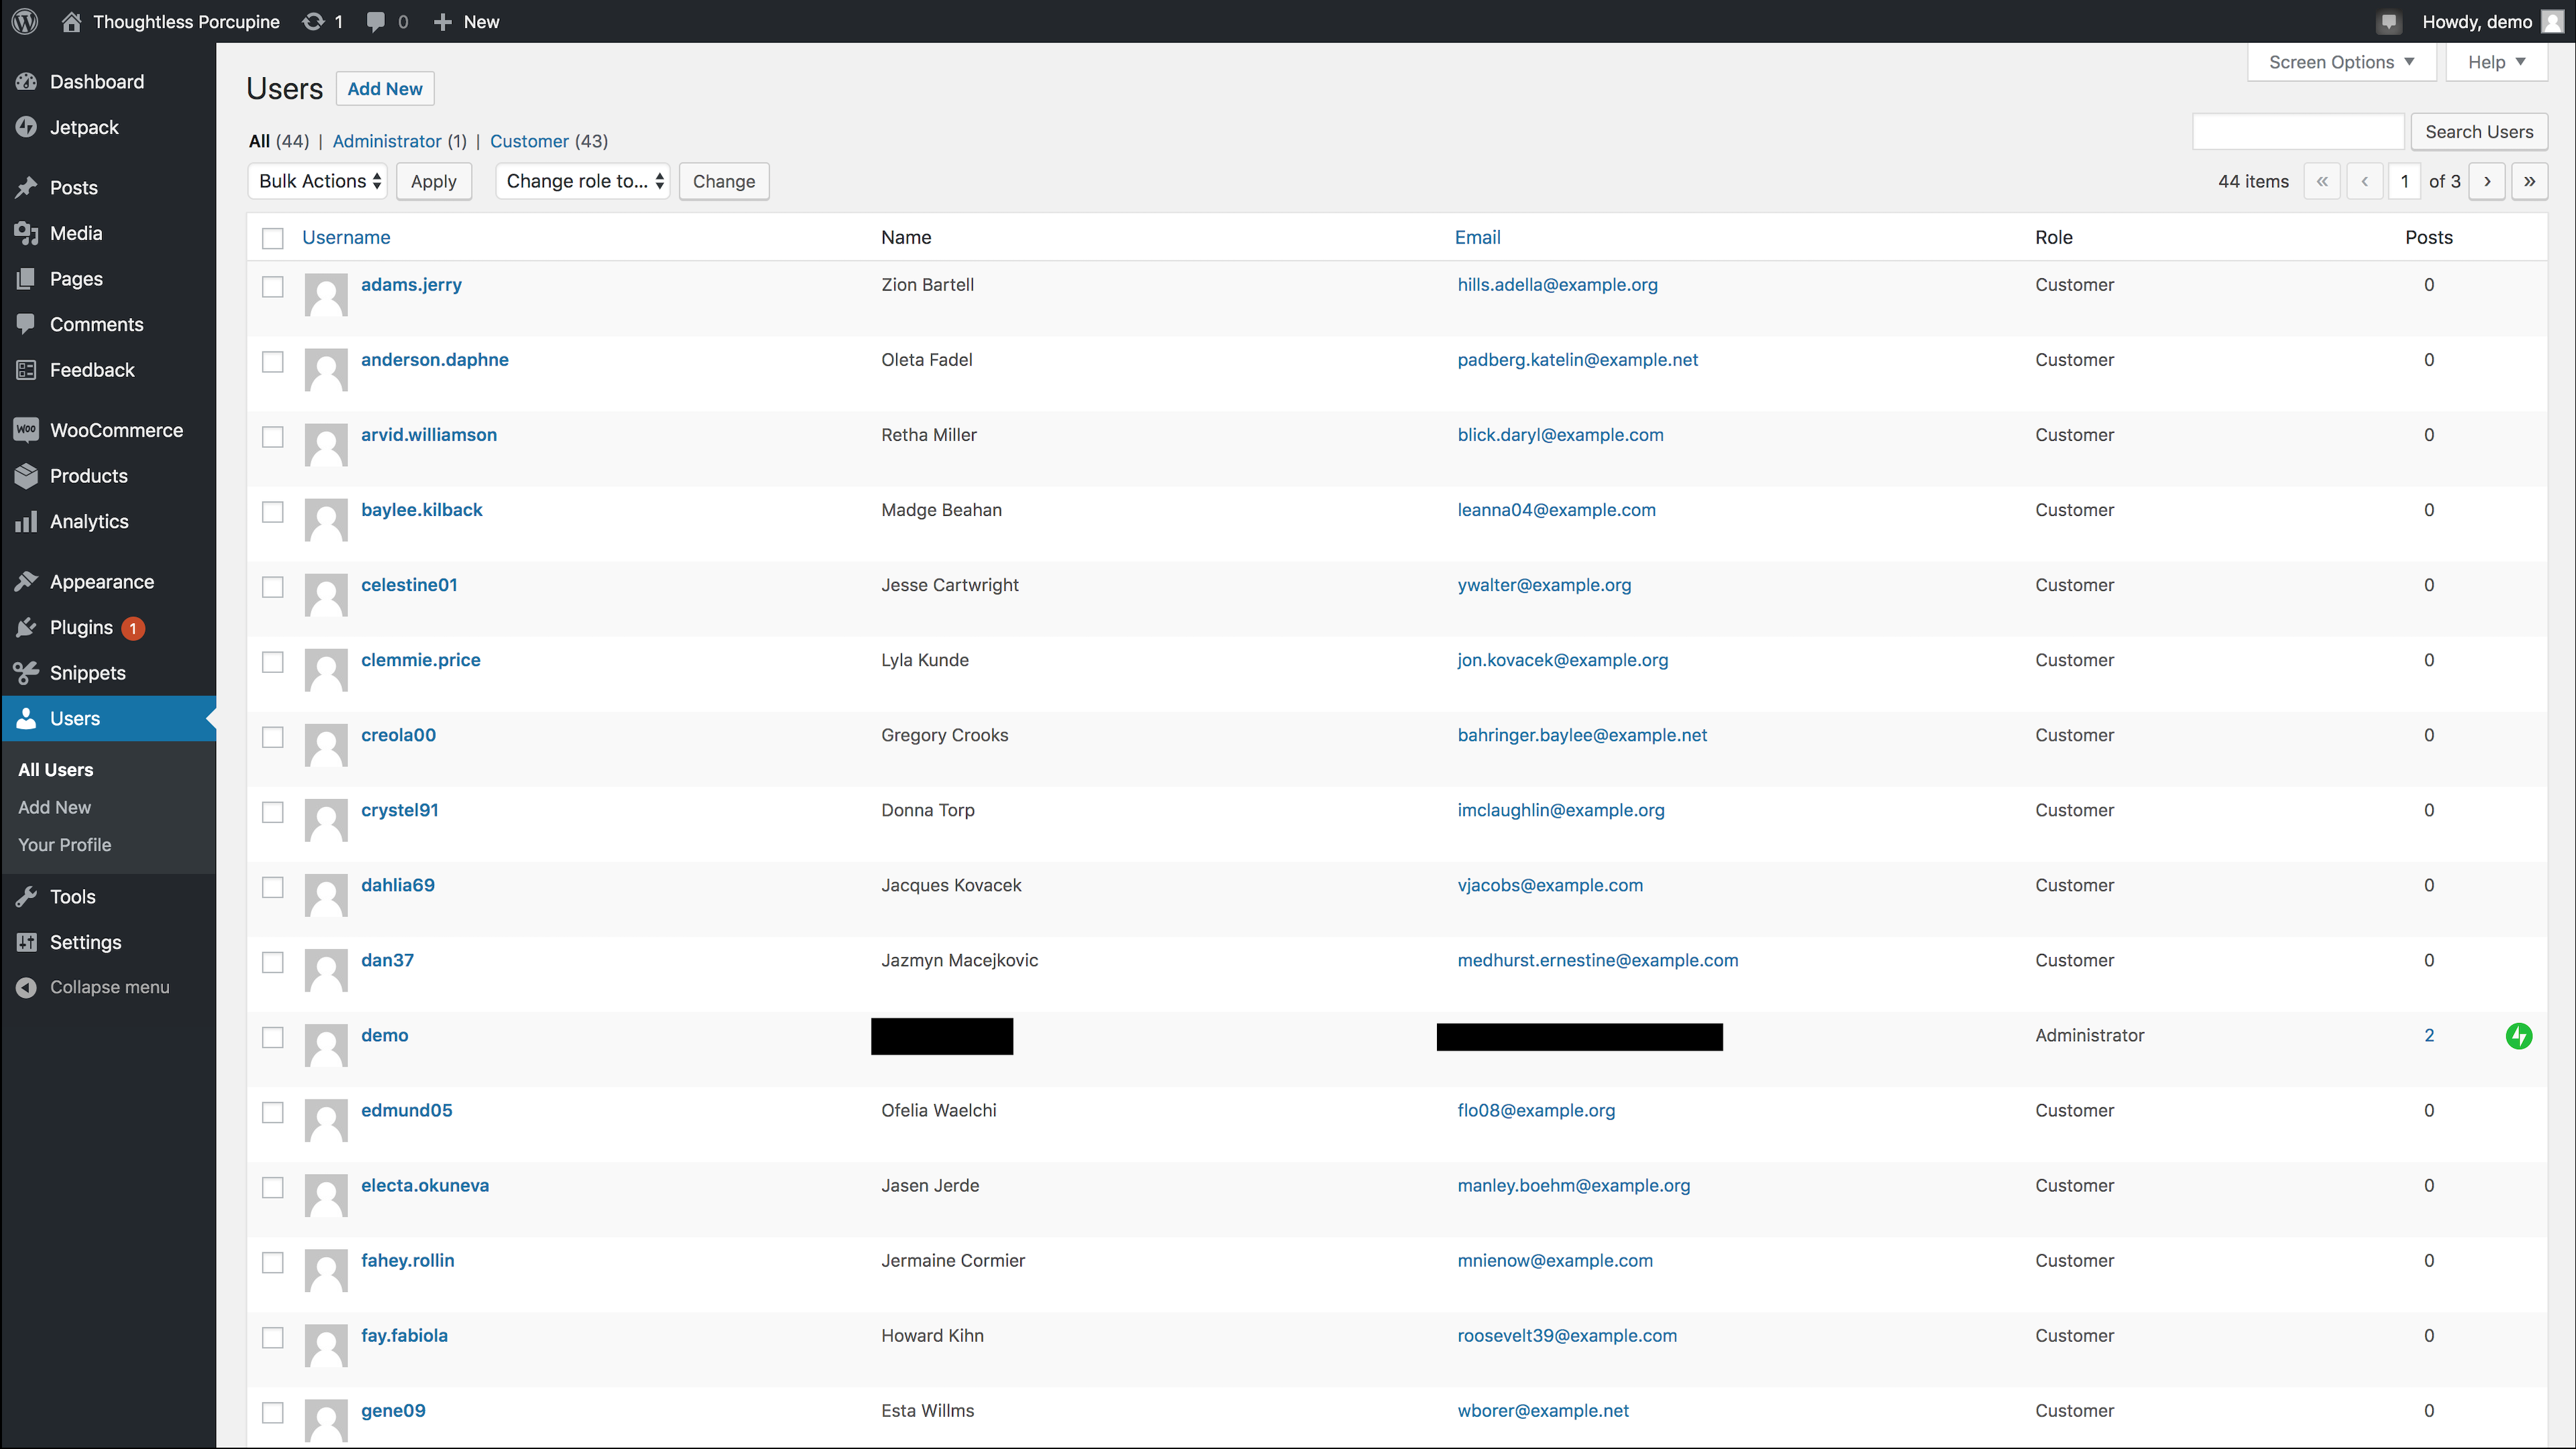
Task: Open the updates icon in admin bar
Action: point(313,21)
